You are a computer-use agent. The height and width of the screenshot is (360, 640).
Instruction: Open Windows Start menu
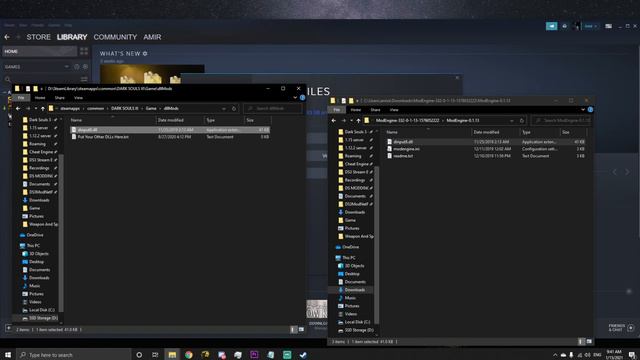pos(8,355)
